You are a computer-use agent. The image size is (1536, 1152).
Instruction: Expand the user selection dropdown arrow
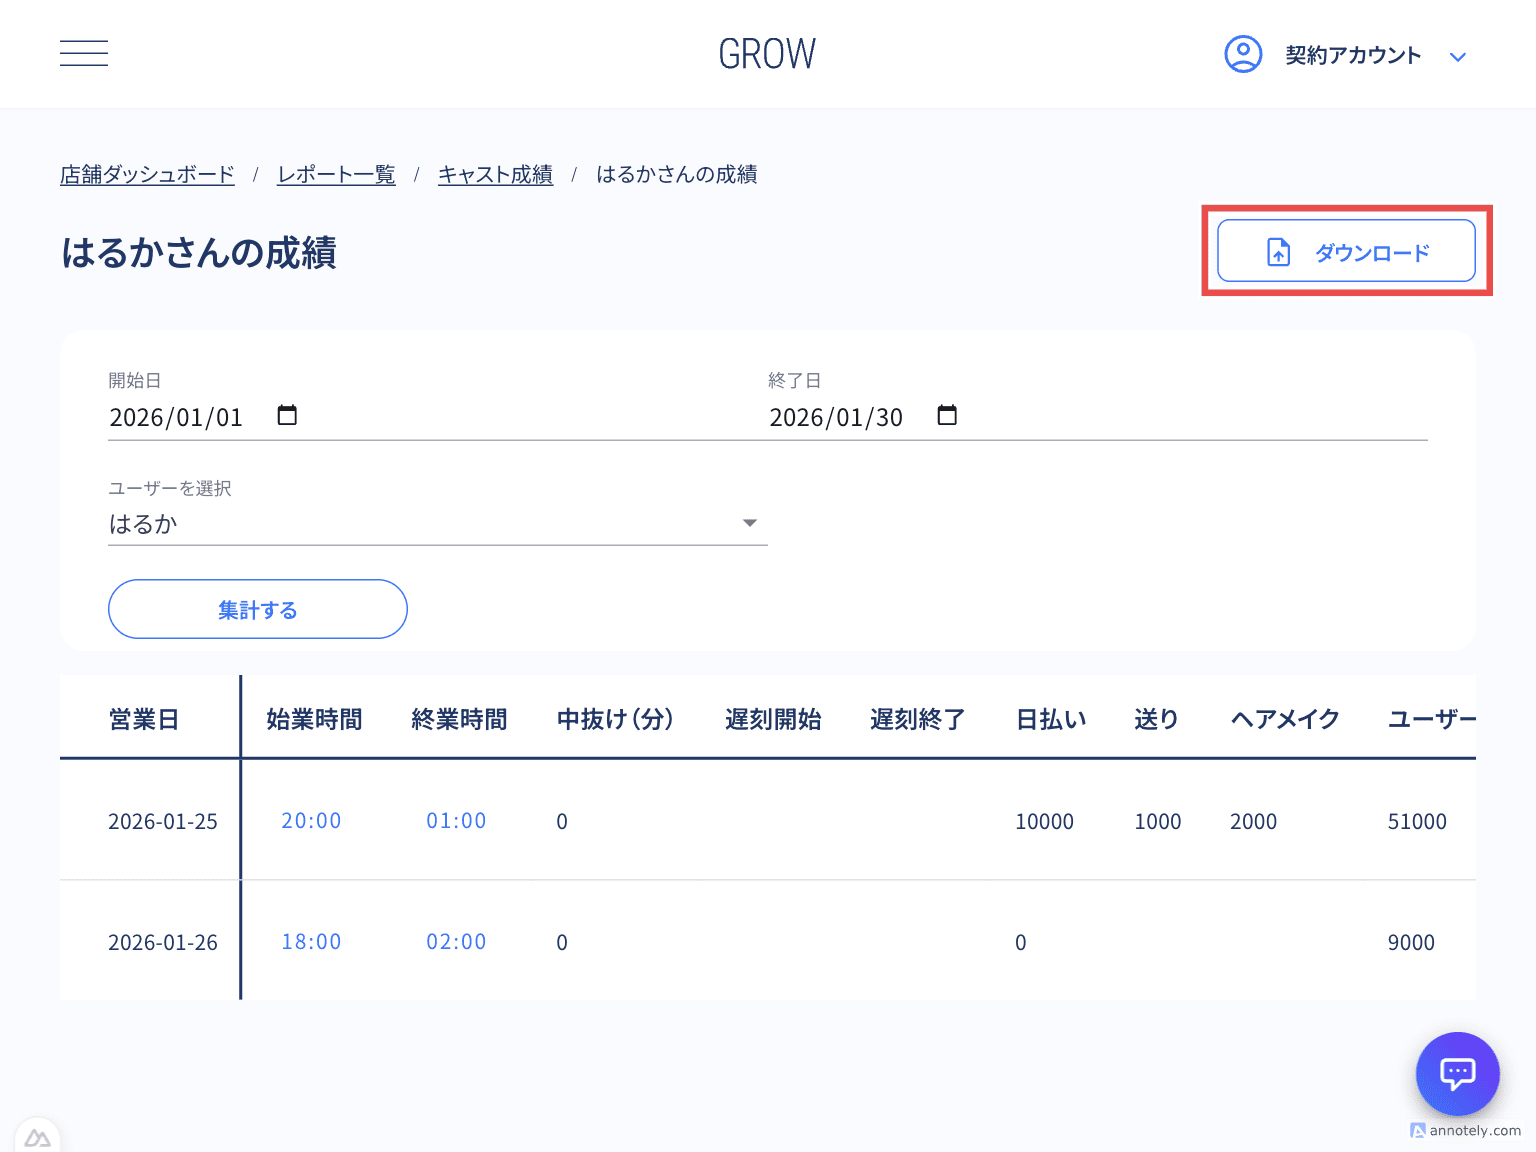[749, 522]
